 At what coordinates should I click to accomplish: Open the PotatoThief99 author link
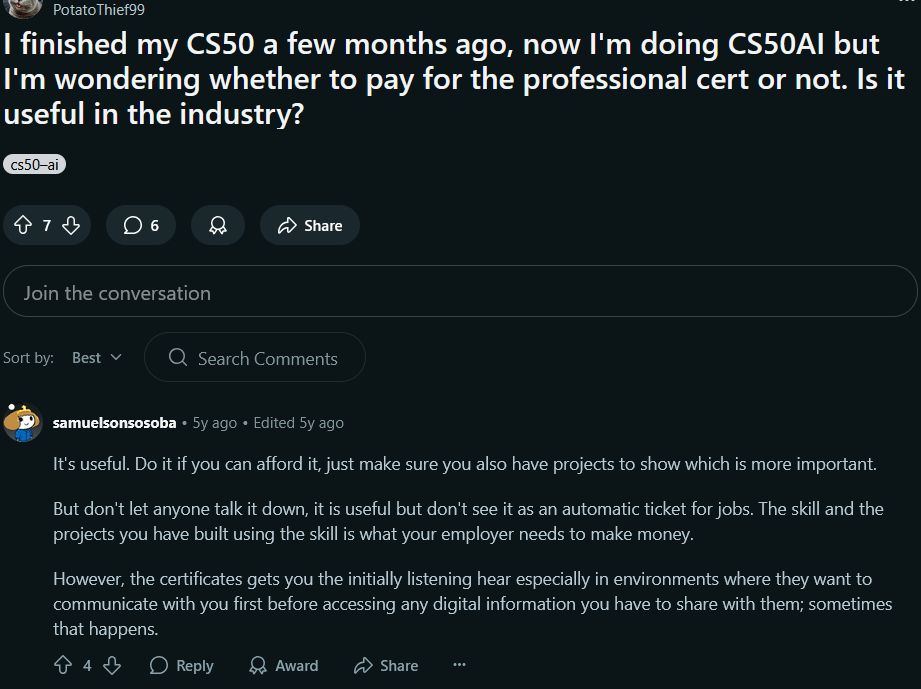point(99,9)
